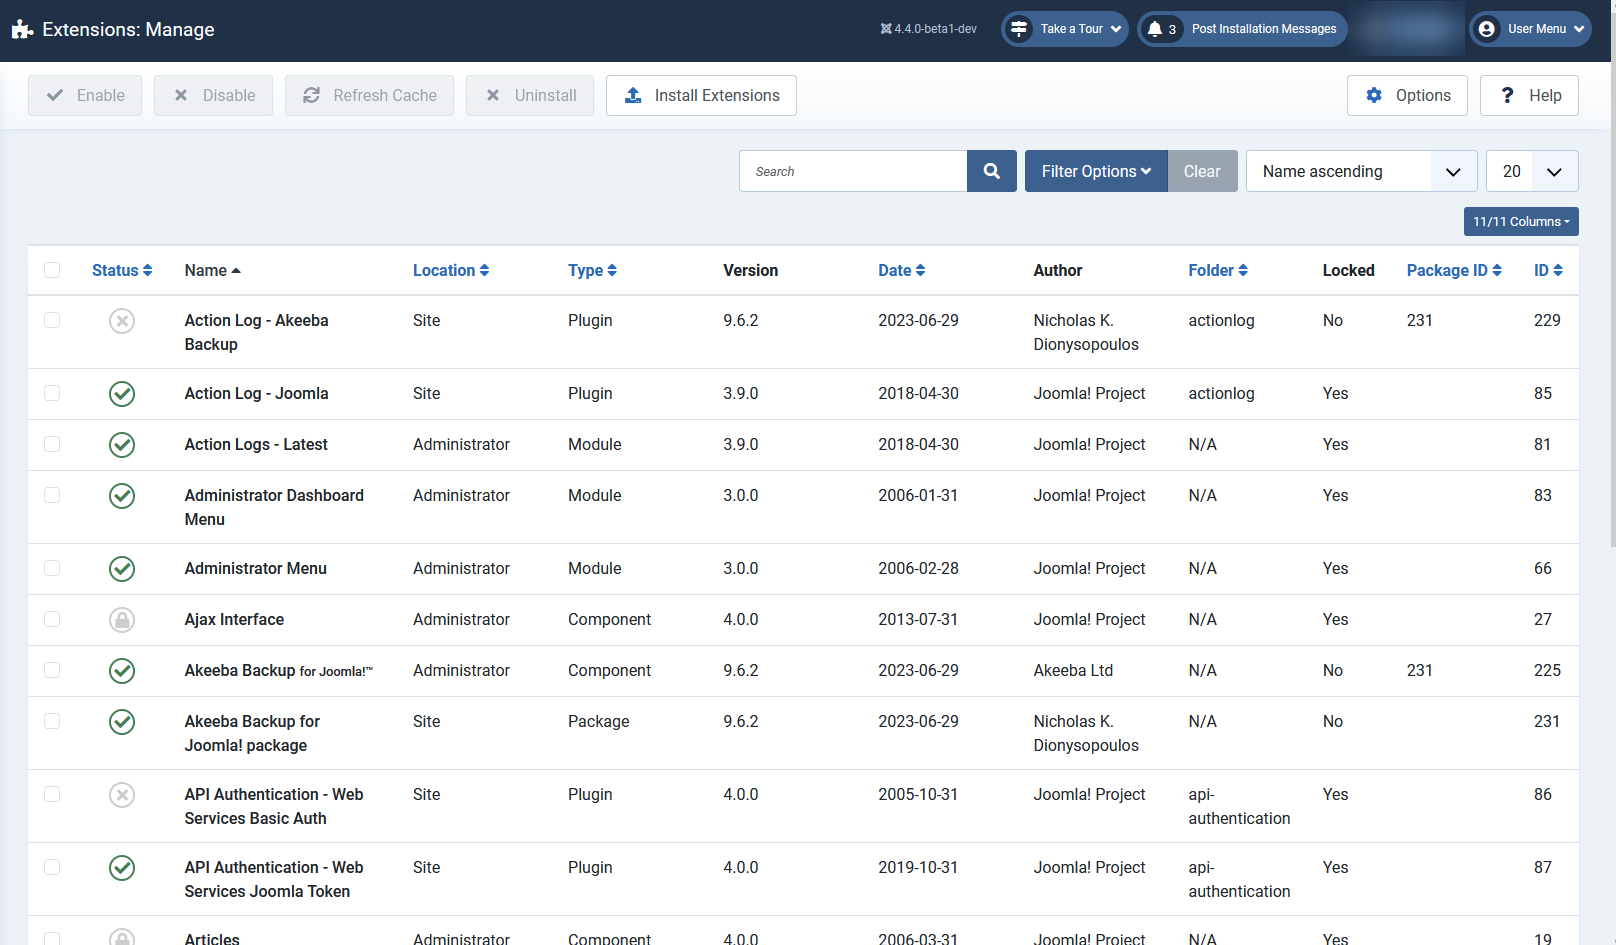Click the search magnifier icon
Screen dimensions: 1616x945
point(991,171)
